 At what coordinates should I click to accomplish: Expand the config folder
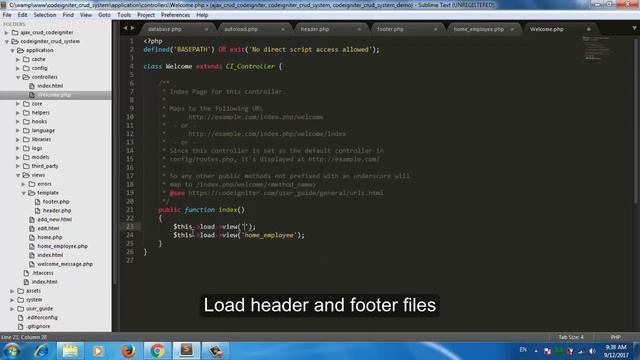coord(18,69)
